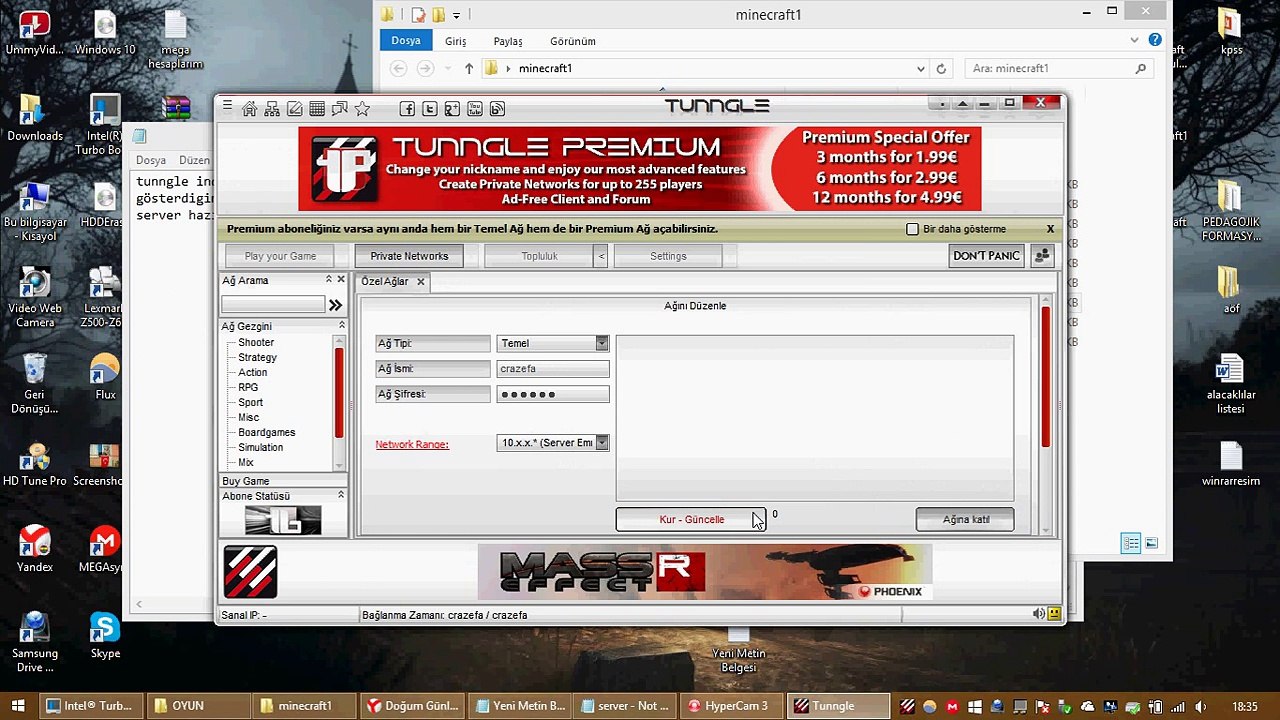Image resolution: width=1280 pixels, height=720 pixels.
Task: Toggle 'Bir daha gösterme' checkbox
Action: click(912, 229)
